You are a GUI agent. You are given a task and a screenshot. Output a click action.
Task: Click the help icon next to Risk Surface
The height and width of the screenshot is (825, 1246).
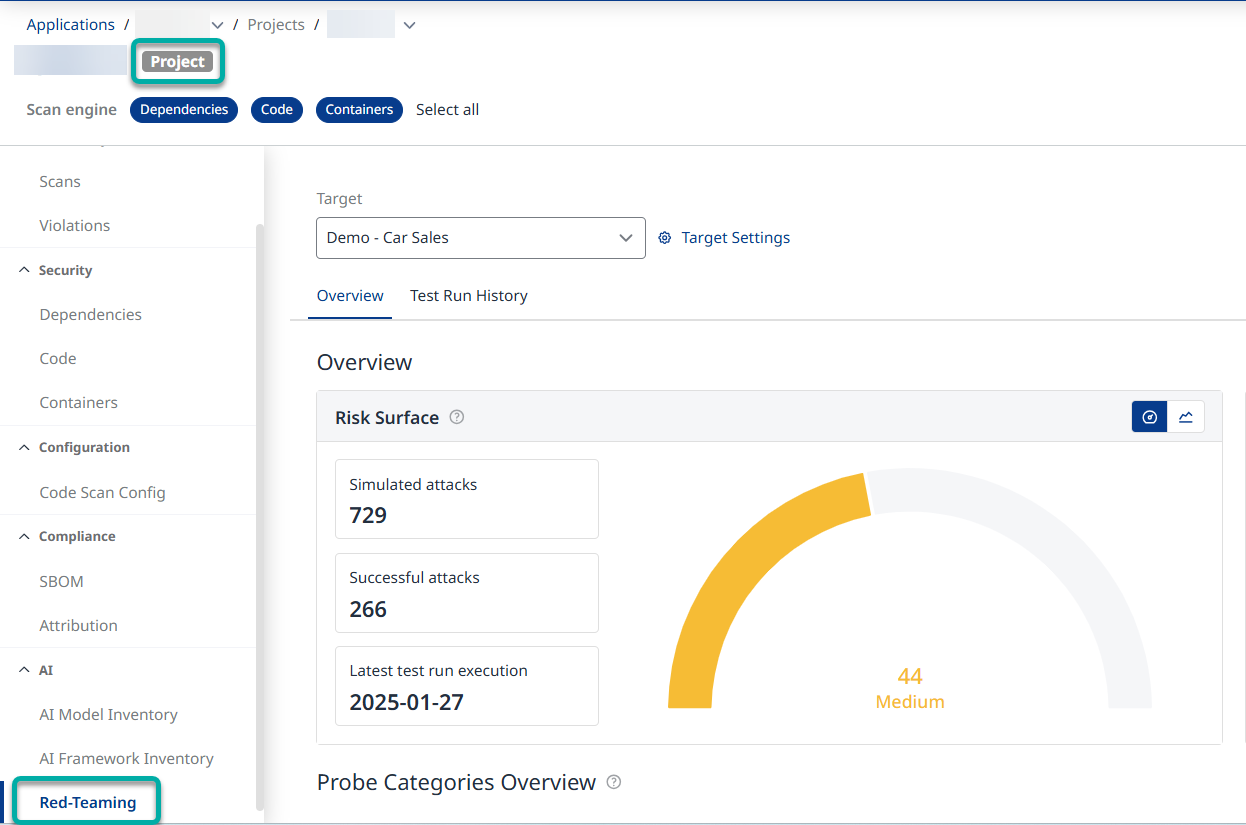click(457, 417)
